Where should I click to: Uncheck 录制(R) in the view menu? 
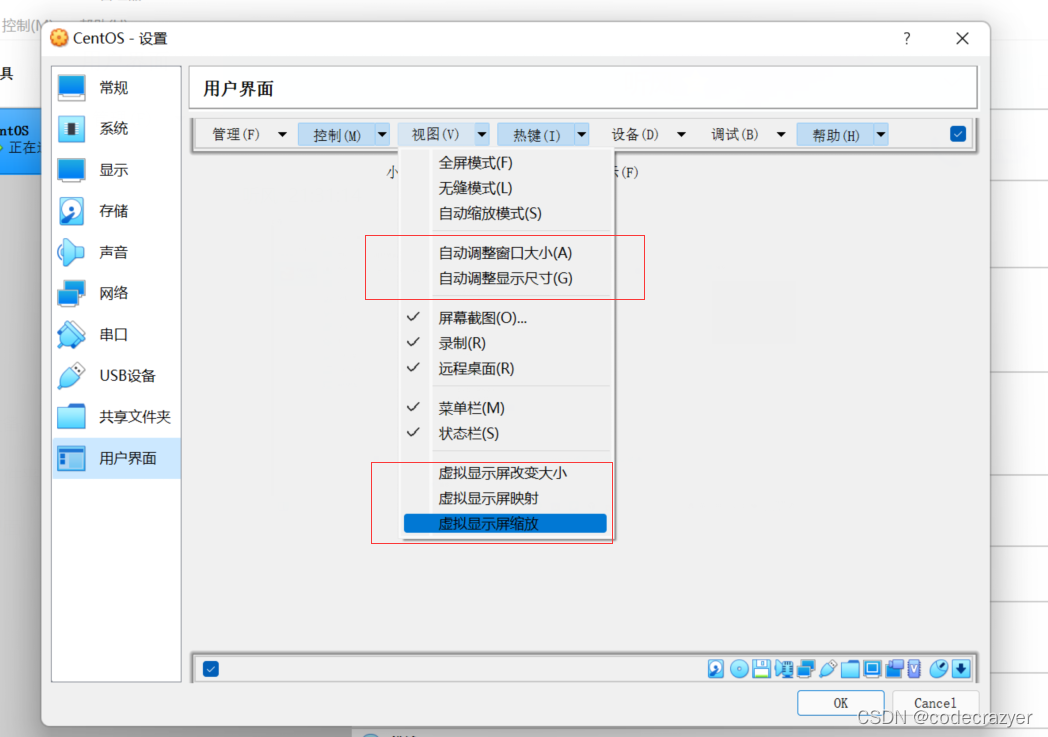point(507,343)
